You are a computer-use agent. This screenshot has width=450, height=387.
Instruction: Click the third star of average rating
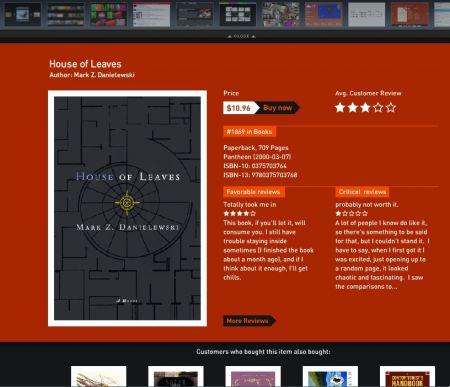[365, 107]
